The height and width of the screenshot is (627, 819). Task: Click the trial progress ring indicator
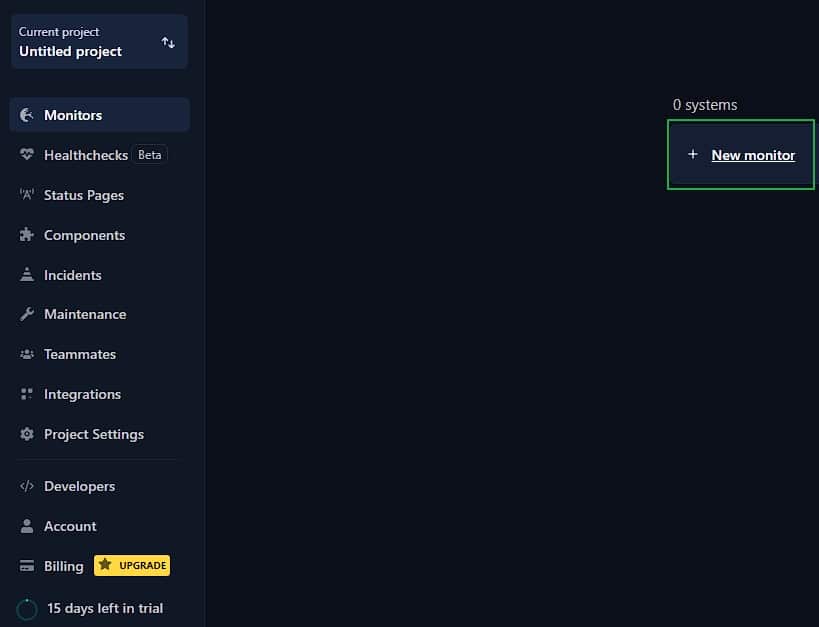(27, 609)
